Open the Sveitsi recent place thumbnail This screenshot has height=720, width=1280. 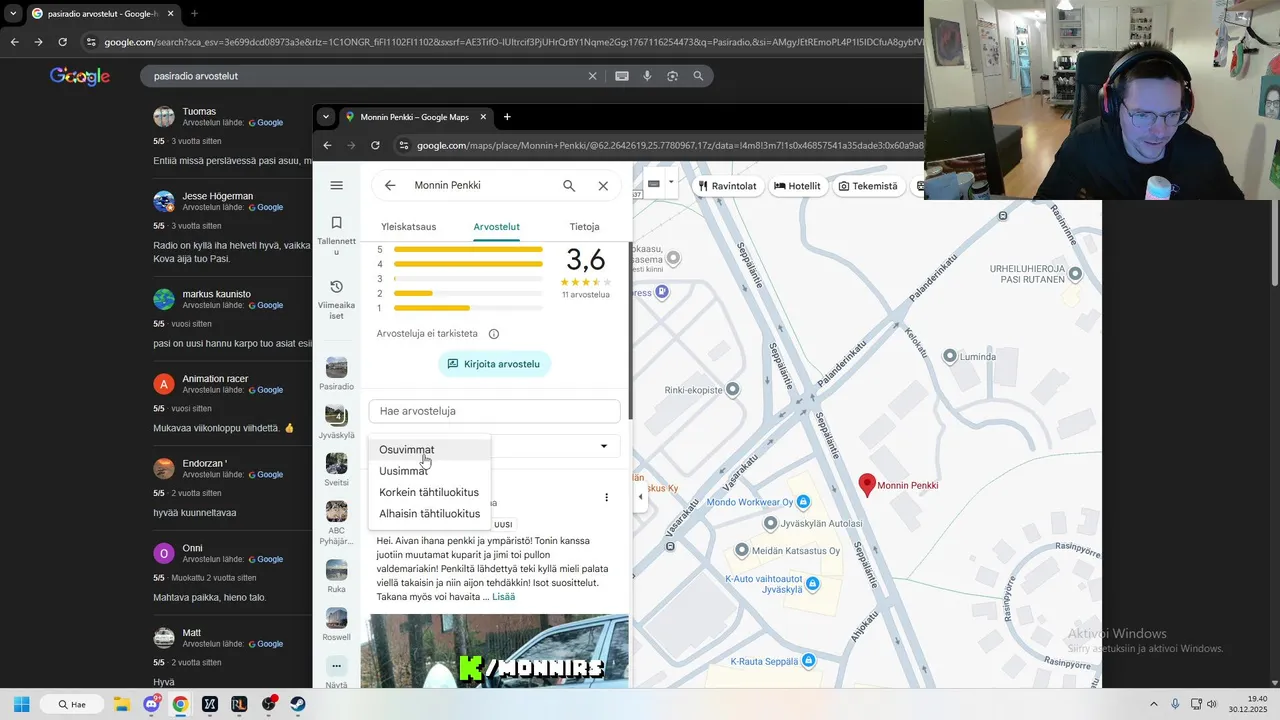point(336,464)
